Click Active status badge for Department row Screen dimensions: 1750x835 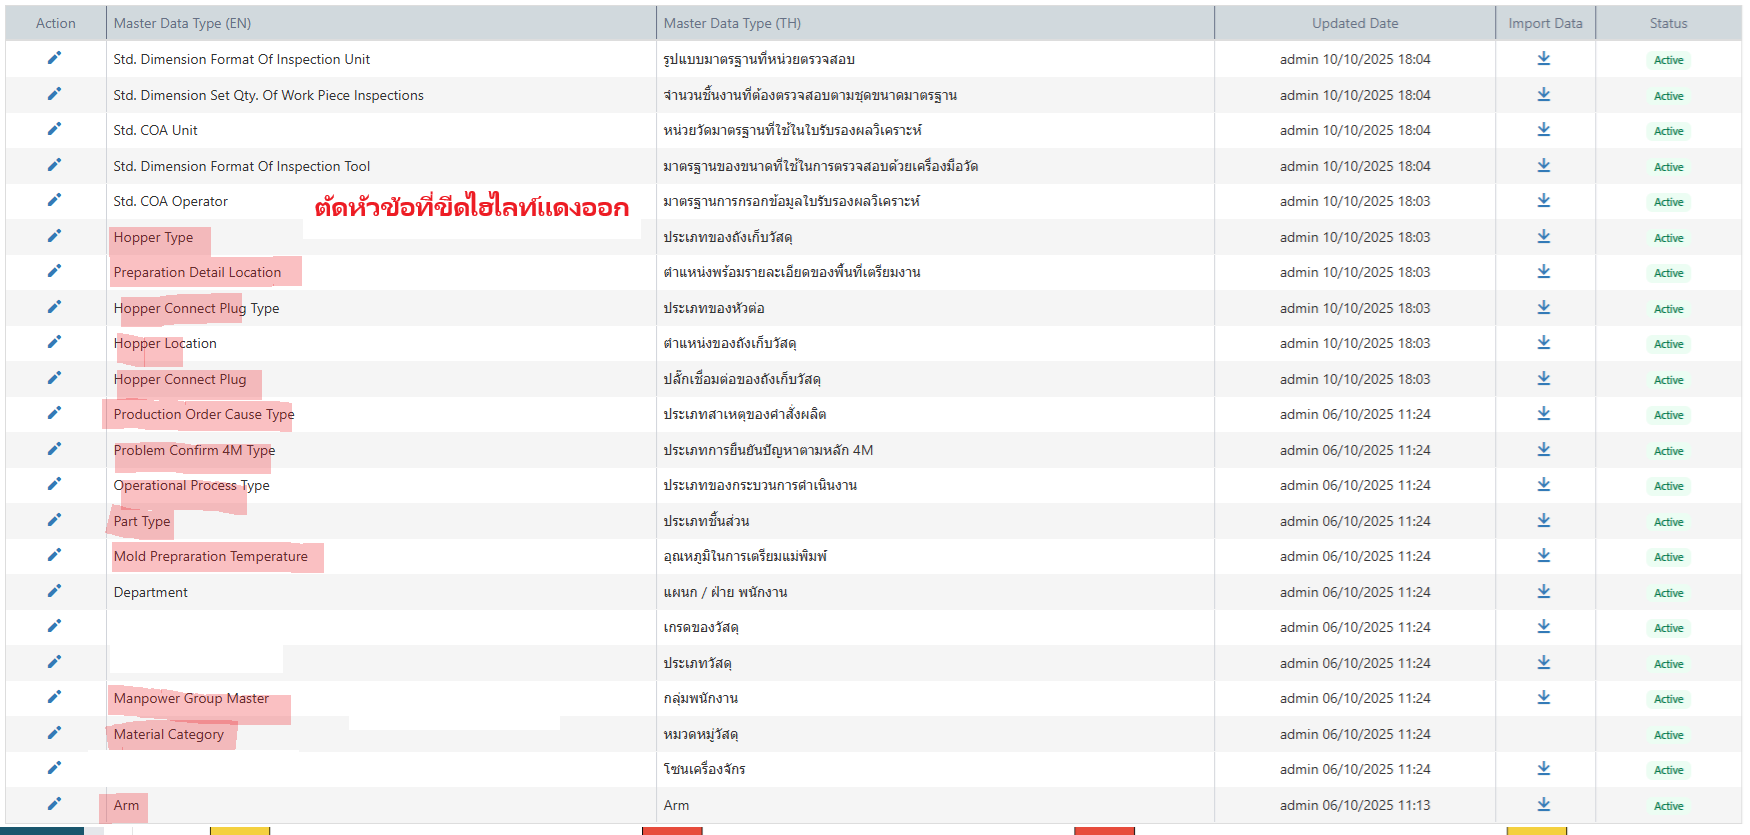pyautogui.click(x=1668, y=593)
